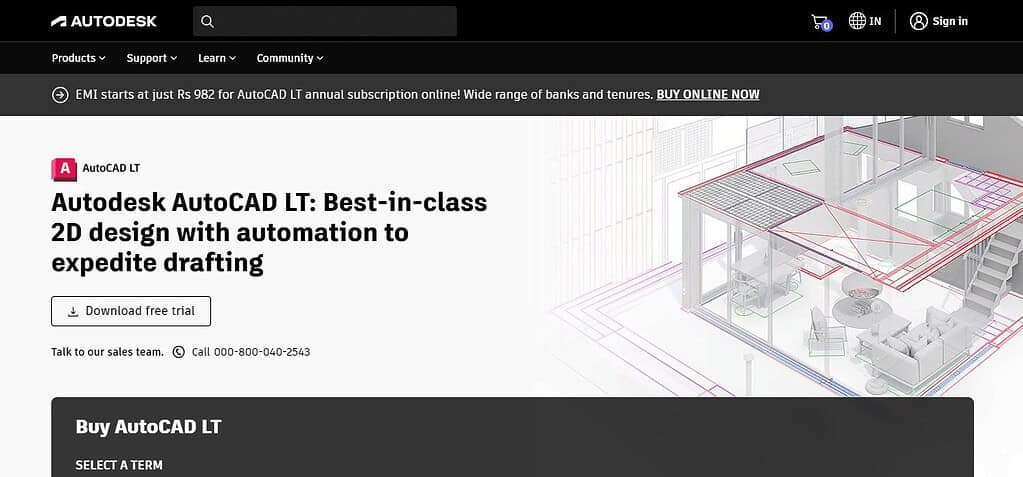The height and width of the screenshot is (477, 1023).
Task: Click the Autodesk logo
Action: [104, 22]
